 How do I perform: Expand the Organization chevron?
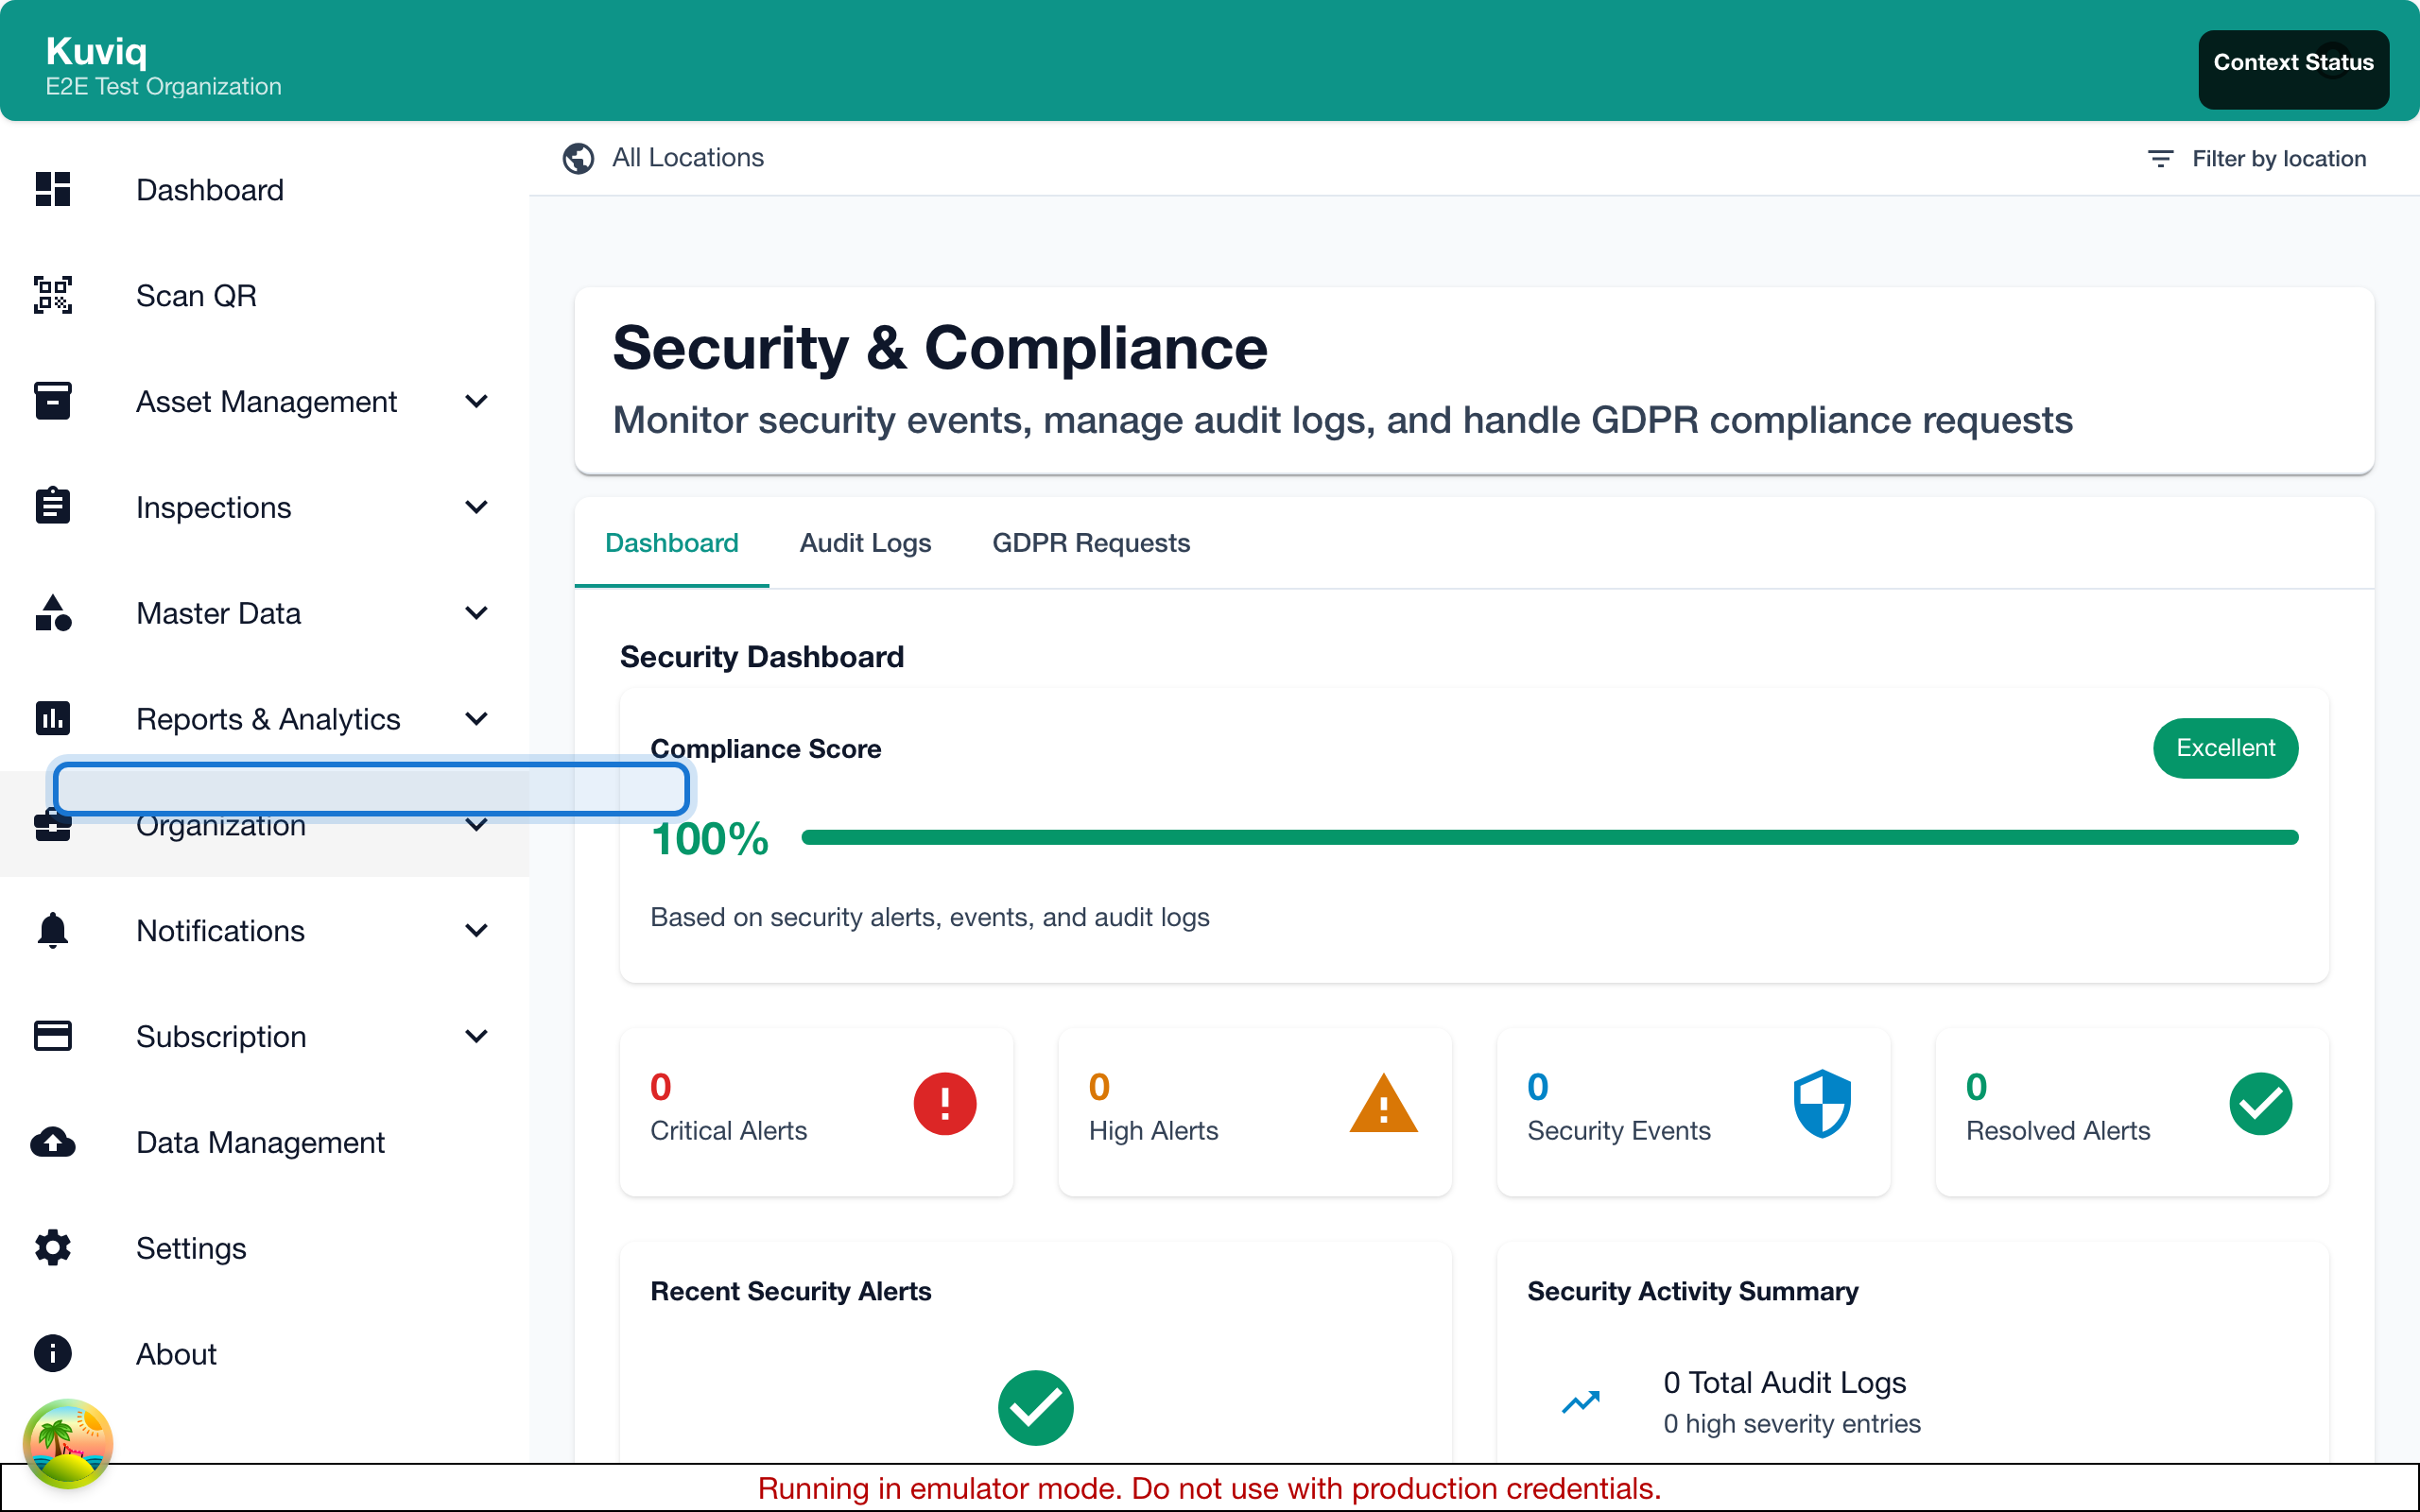pos(477,826)
